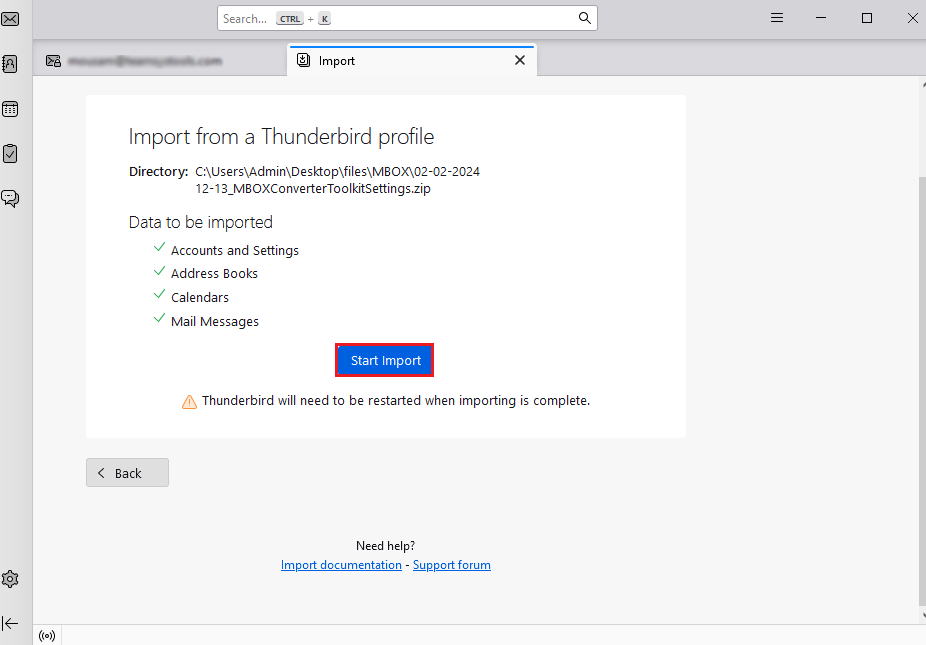Open the Mail space icon in sidebar
Image resolution: width=926 pixels, height=645 pixels.
10,19
